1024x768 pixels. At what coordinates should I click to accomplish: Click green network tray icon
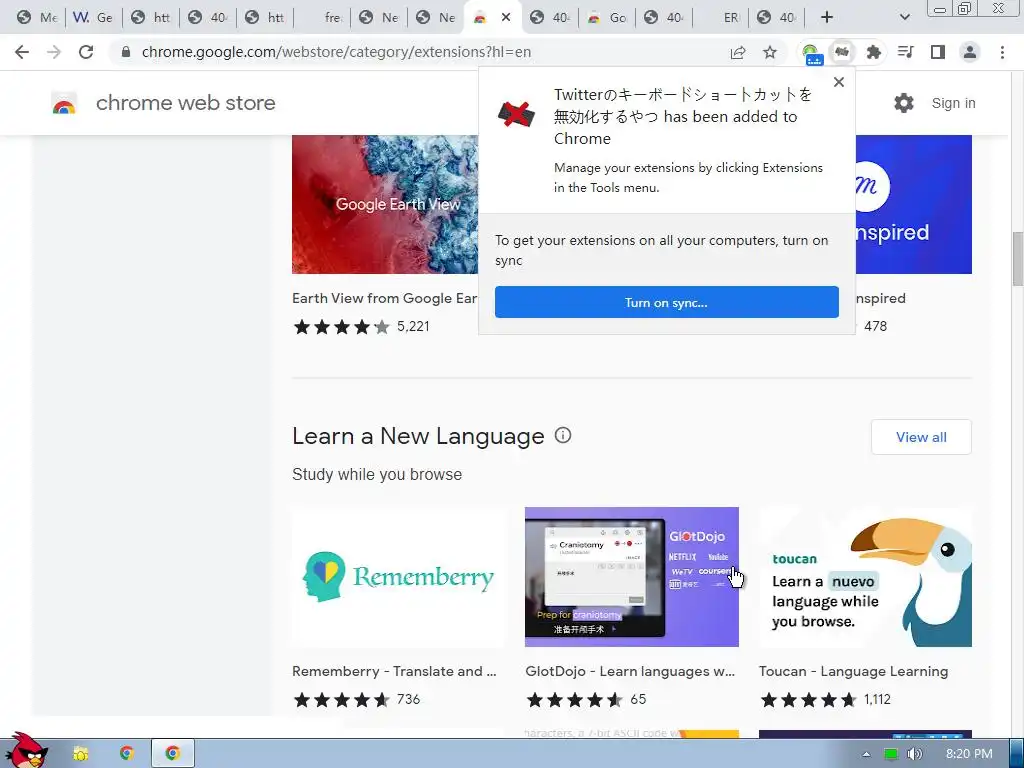tap(891, 754)
